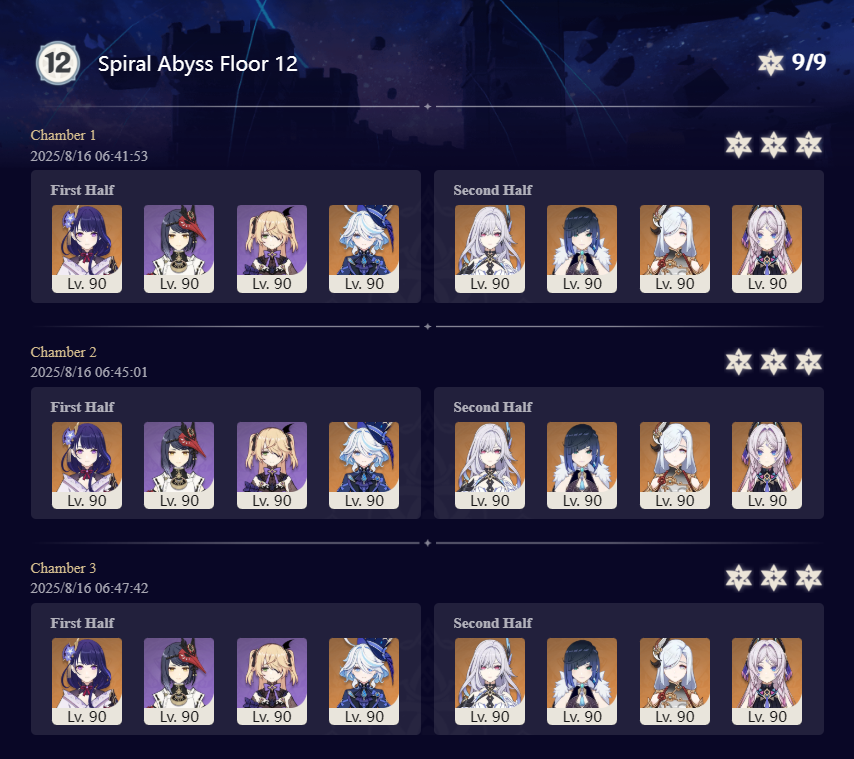Viewport: 854px width, 759px height.
Task: Select Skirk's portrait in Chamber 1 Second Half
Action: pyautogui.click(x=490, y=249)
